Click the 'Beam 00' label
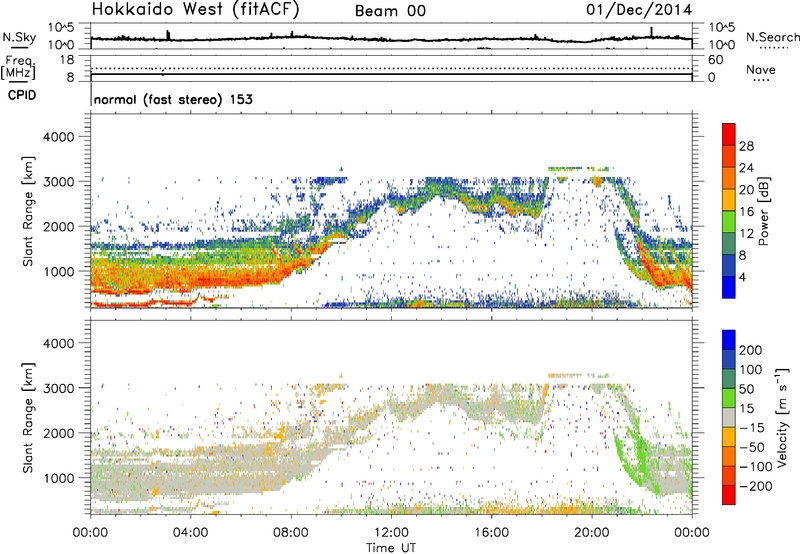The height and width of the screenshot is (554, 800). click(390, 11)
